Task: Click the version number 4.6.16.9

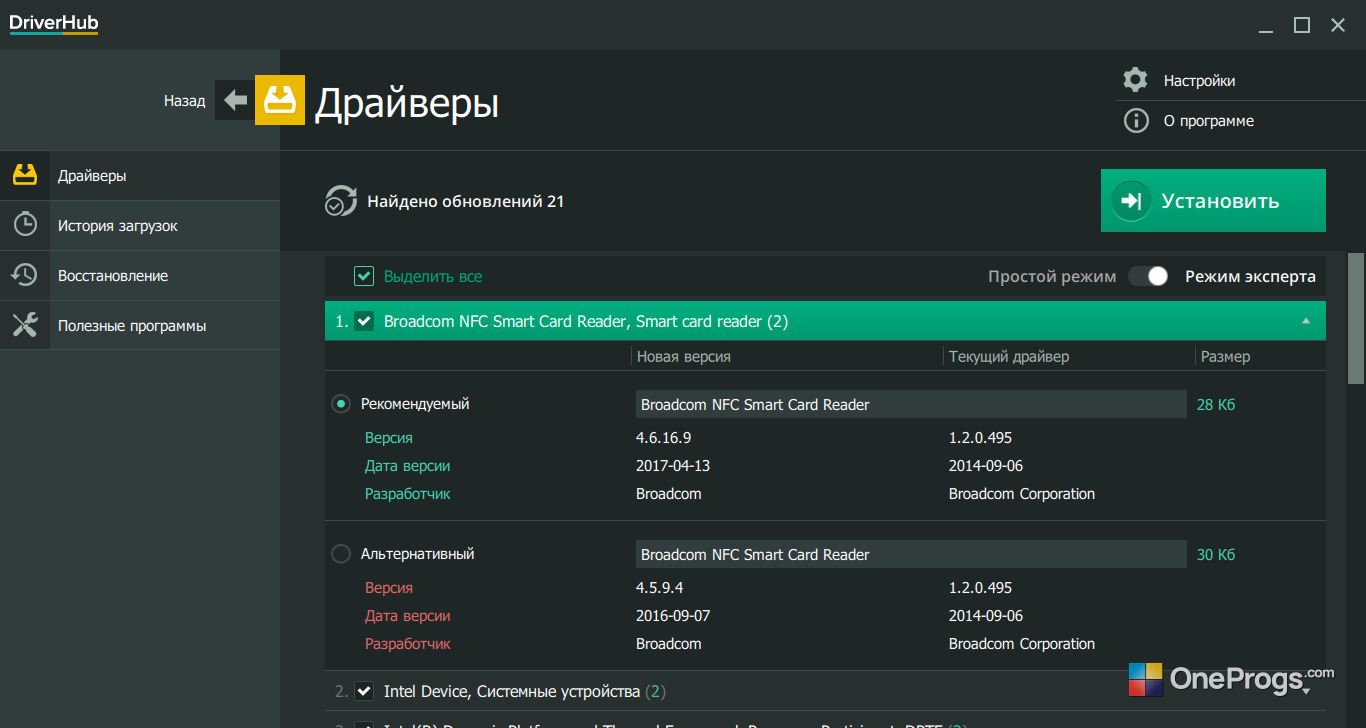Action: point(664,438)
